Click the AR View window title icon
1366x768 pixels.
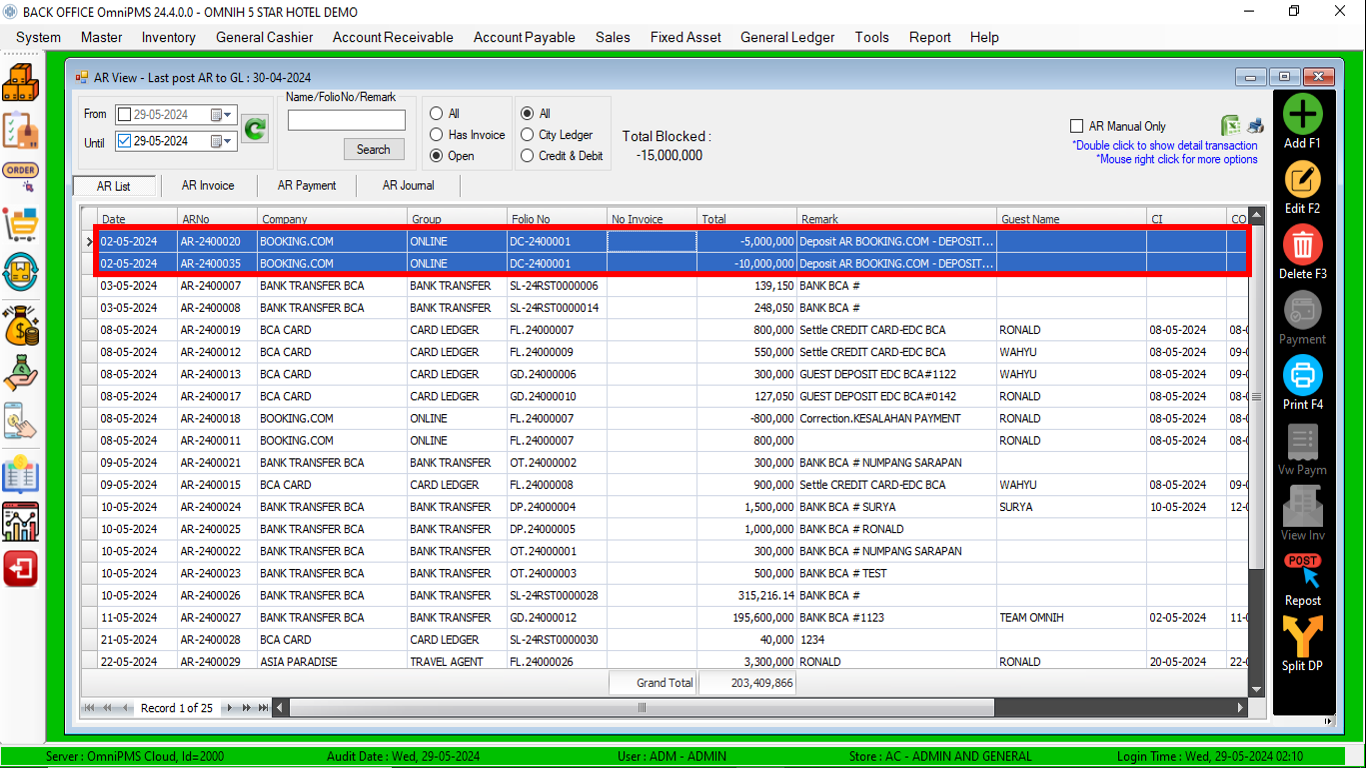(x=82, y=77)
